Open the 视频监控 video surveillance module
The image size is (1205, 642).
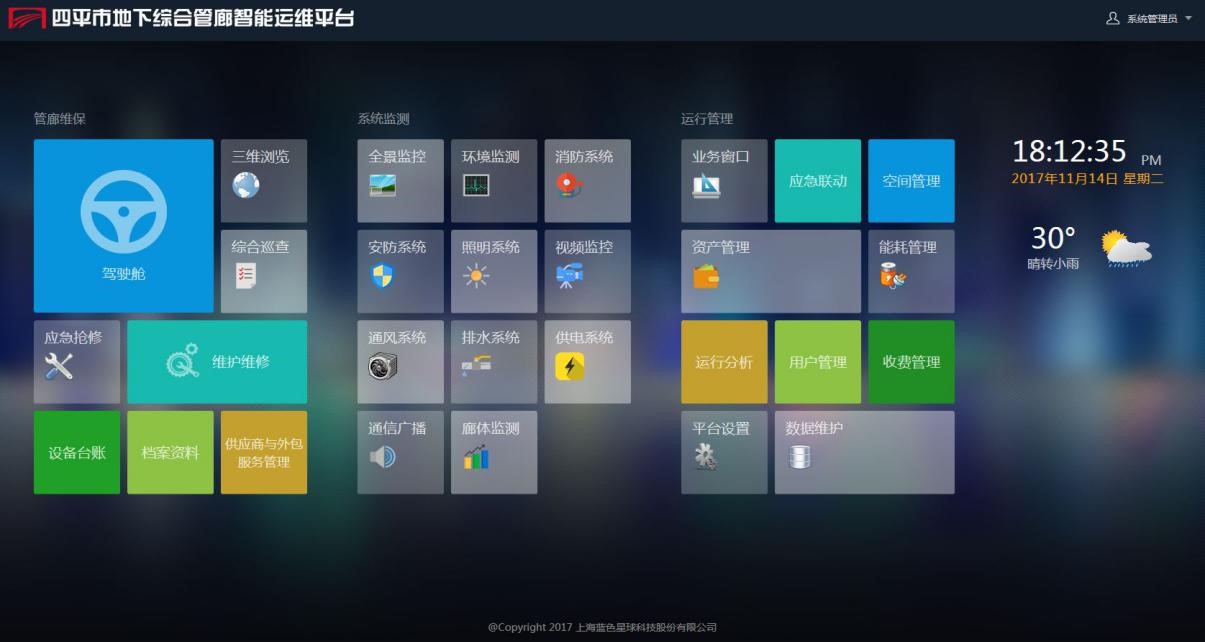(587, 271)
